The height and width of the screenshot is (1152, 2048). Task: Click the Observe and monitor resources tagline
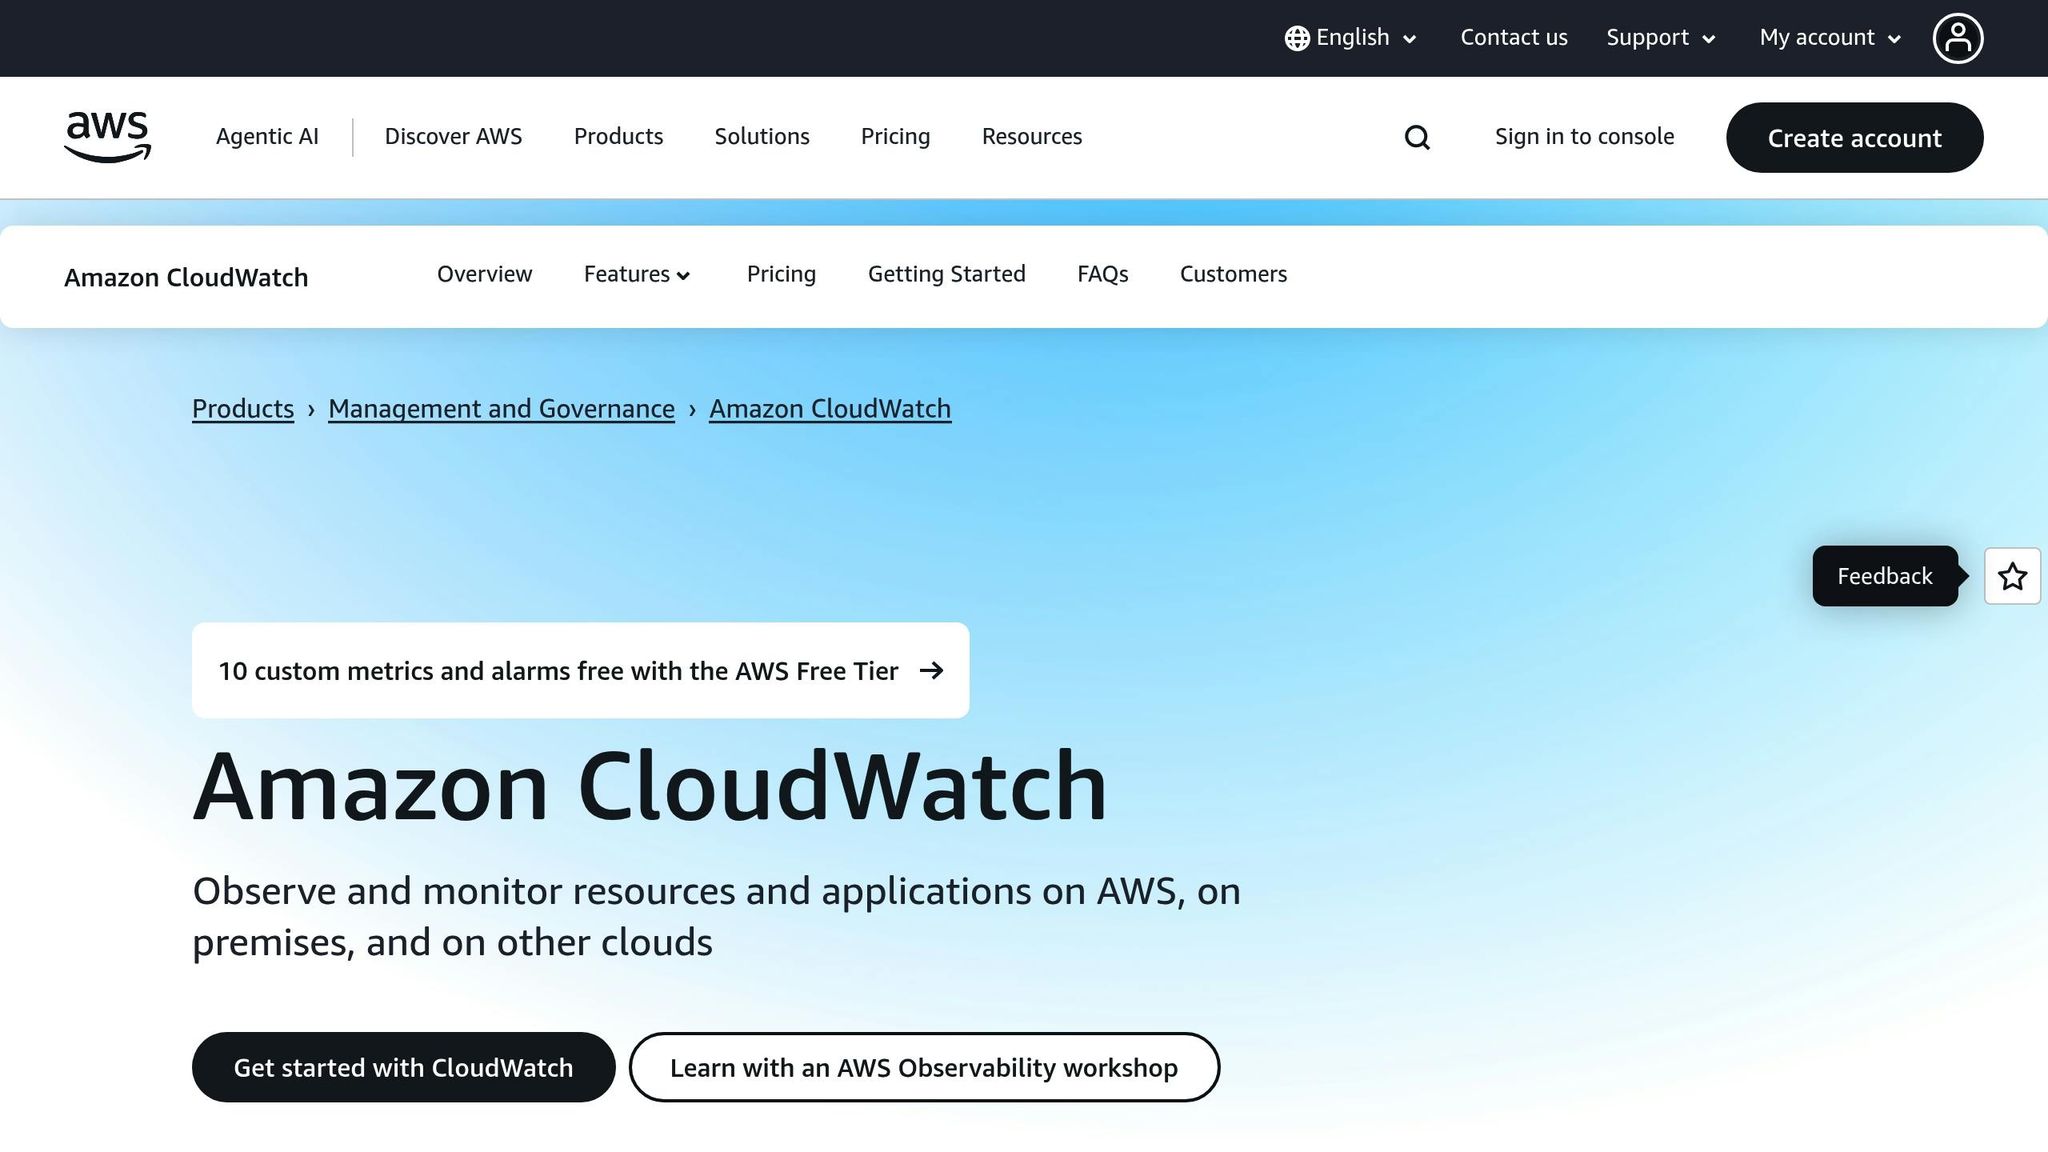pyautogui.click(x=716, y=916)
